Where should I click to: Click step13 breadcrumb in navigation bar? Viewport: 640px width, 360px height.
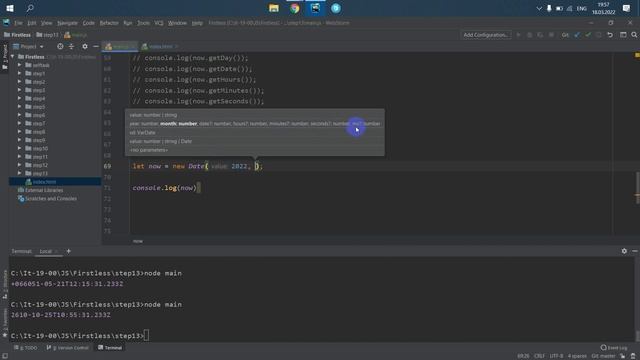[47, 35]
